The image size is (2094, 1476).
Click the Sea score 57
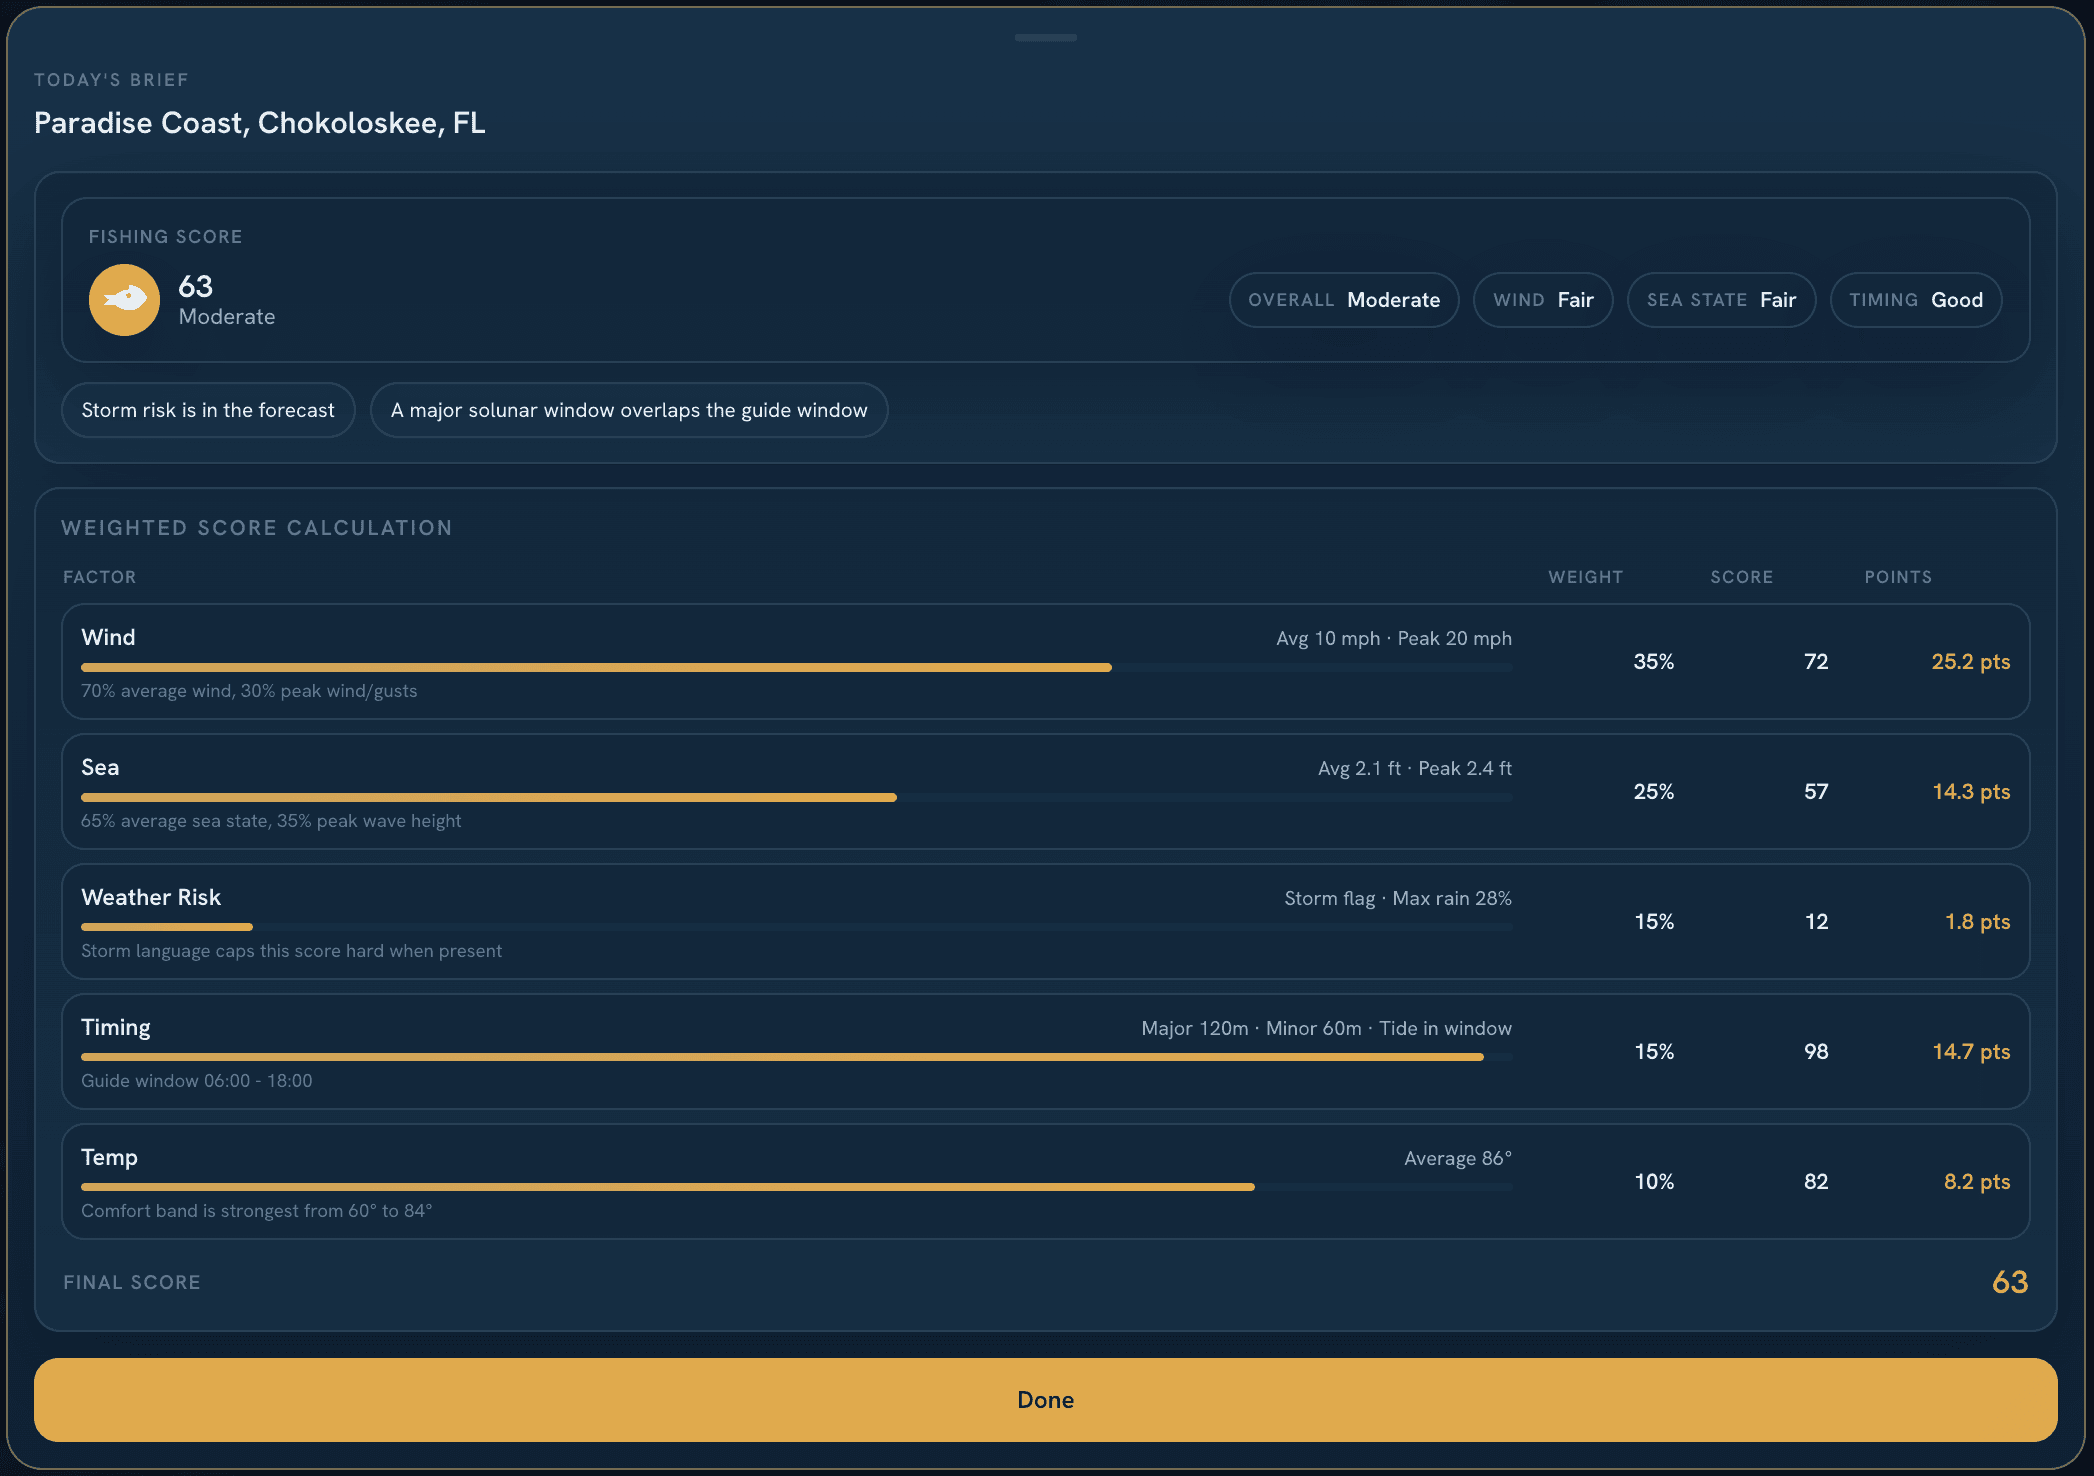point(1816,791)
